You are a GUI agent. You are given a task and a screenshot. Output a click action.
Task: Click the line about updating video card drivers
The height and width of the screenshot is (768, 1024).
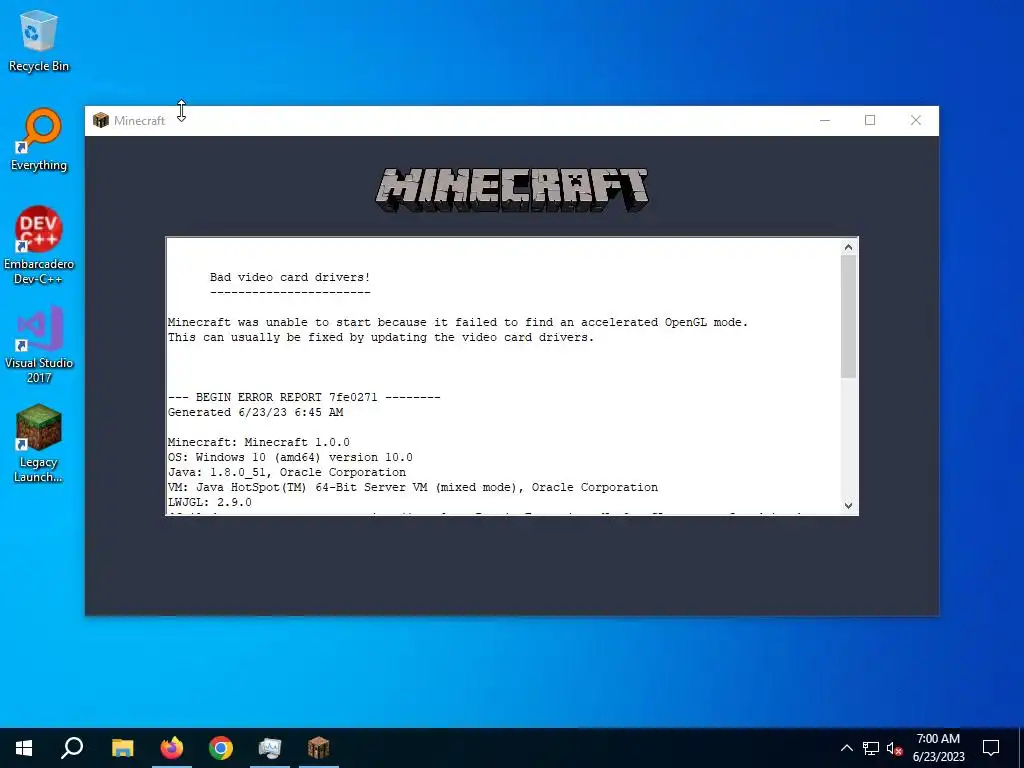[381, 337]
